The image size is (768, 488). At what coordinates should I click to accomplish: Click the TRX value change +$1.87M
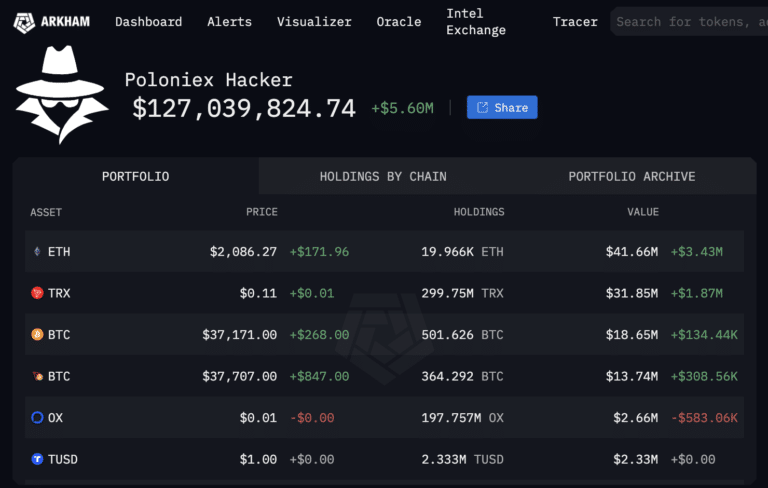[x=696, y=293]
